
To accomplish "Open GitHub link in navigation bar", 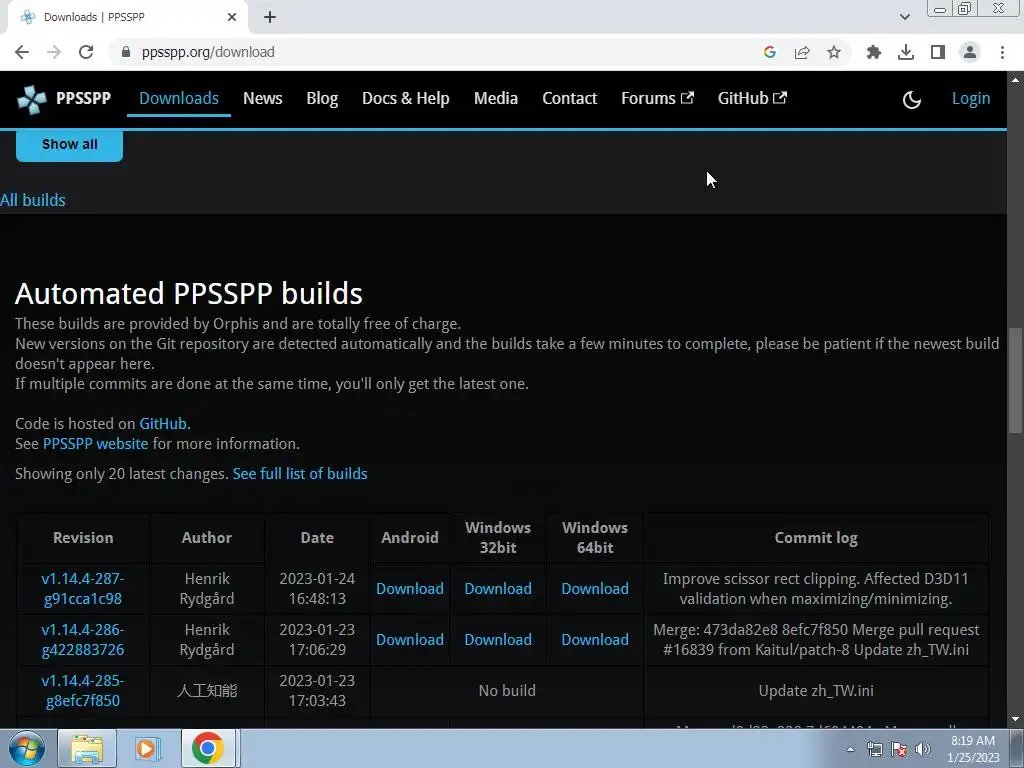I will point(752,99).
